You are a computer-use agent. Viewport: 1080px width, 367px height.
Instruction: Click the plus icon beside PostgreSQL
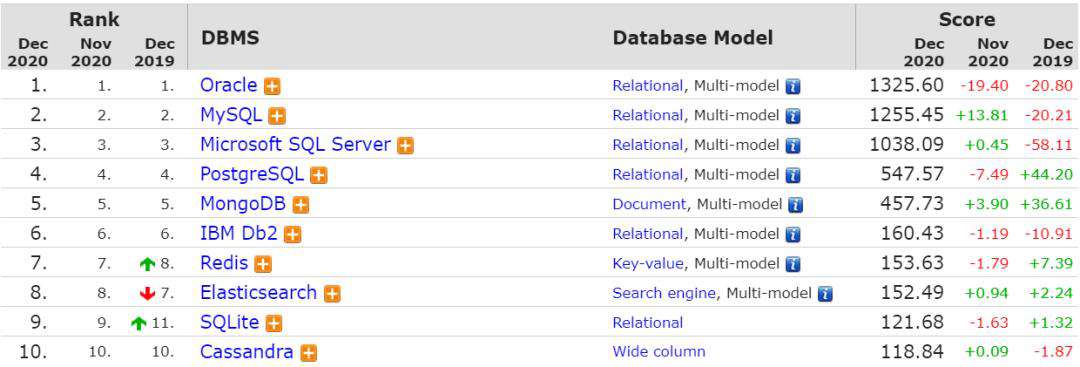click(x=318, y=176)
